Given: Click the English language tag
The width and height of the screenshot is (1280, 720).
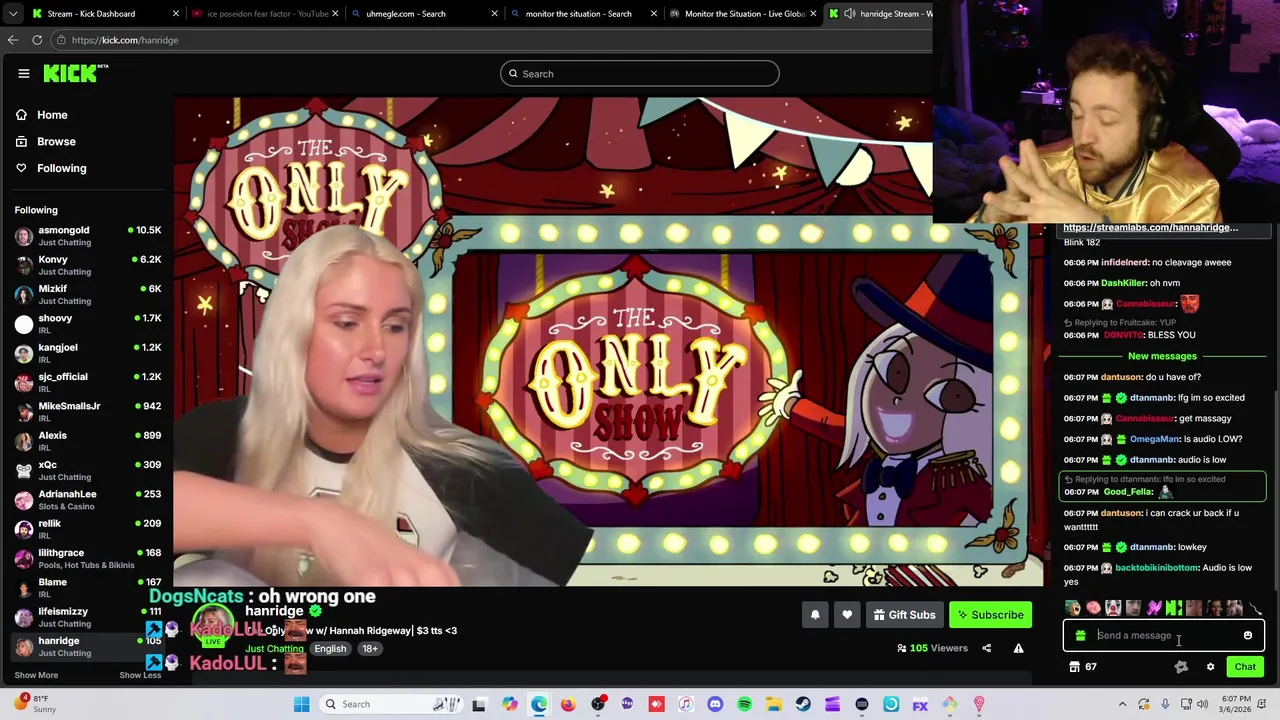Looking at the screenshot, I should [x=330, y=648].
